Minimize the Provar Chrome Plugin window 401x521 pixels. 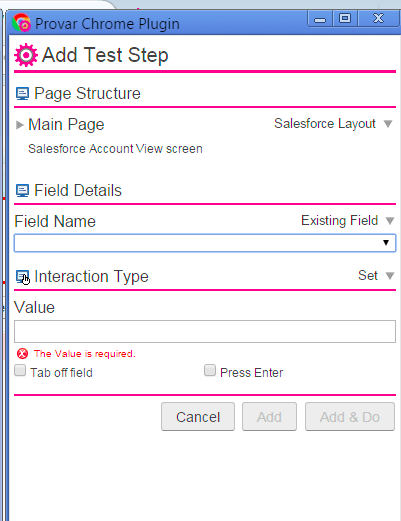[x=320, y=18]
